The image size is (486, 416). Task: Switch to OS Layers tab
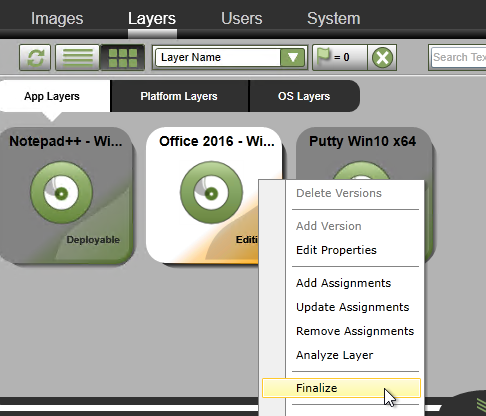[x=304, y=96]
